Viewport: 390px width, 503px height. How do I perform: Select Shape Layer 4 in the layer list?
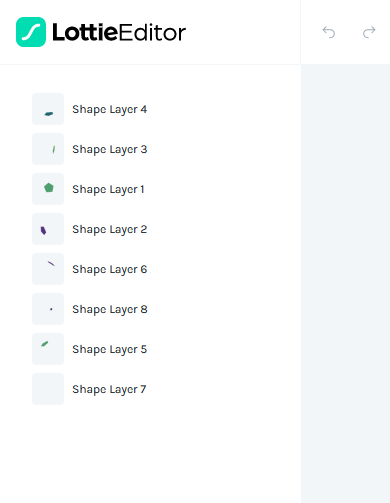[x=110, y=109]
